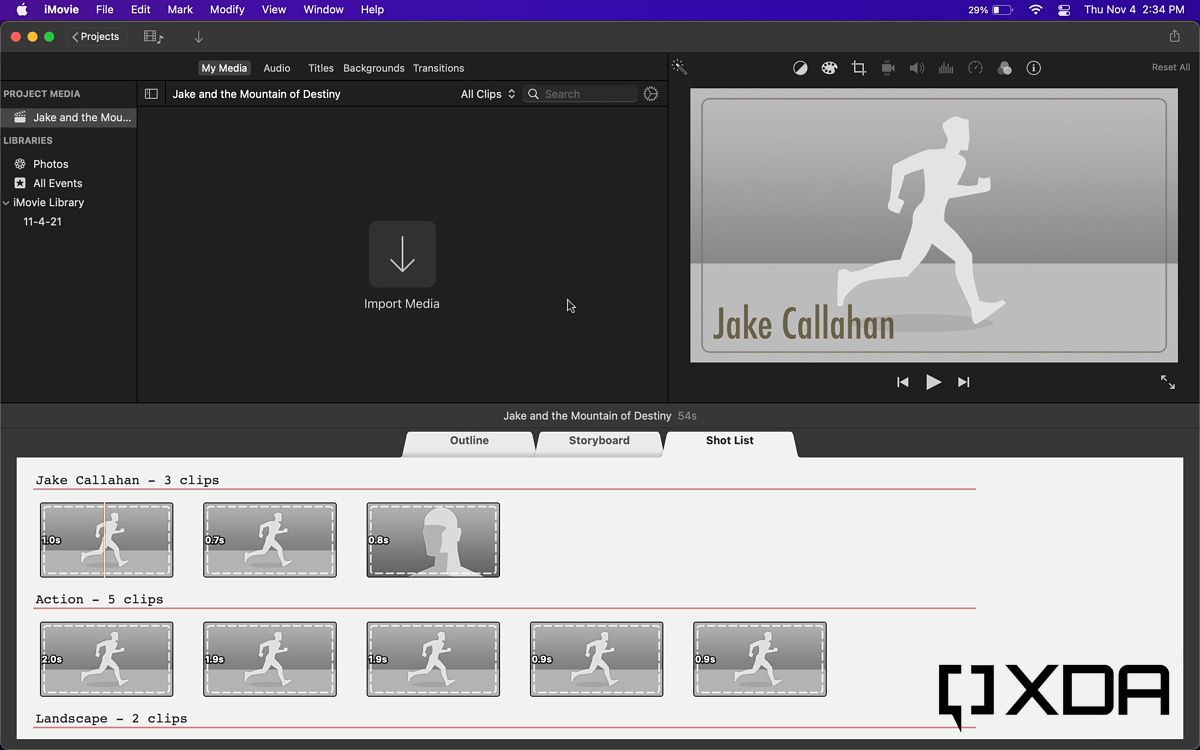1200x750 pixels.
Task: Select the Enhance magic wand tool
Action: click(x=679, y=67)
